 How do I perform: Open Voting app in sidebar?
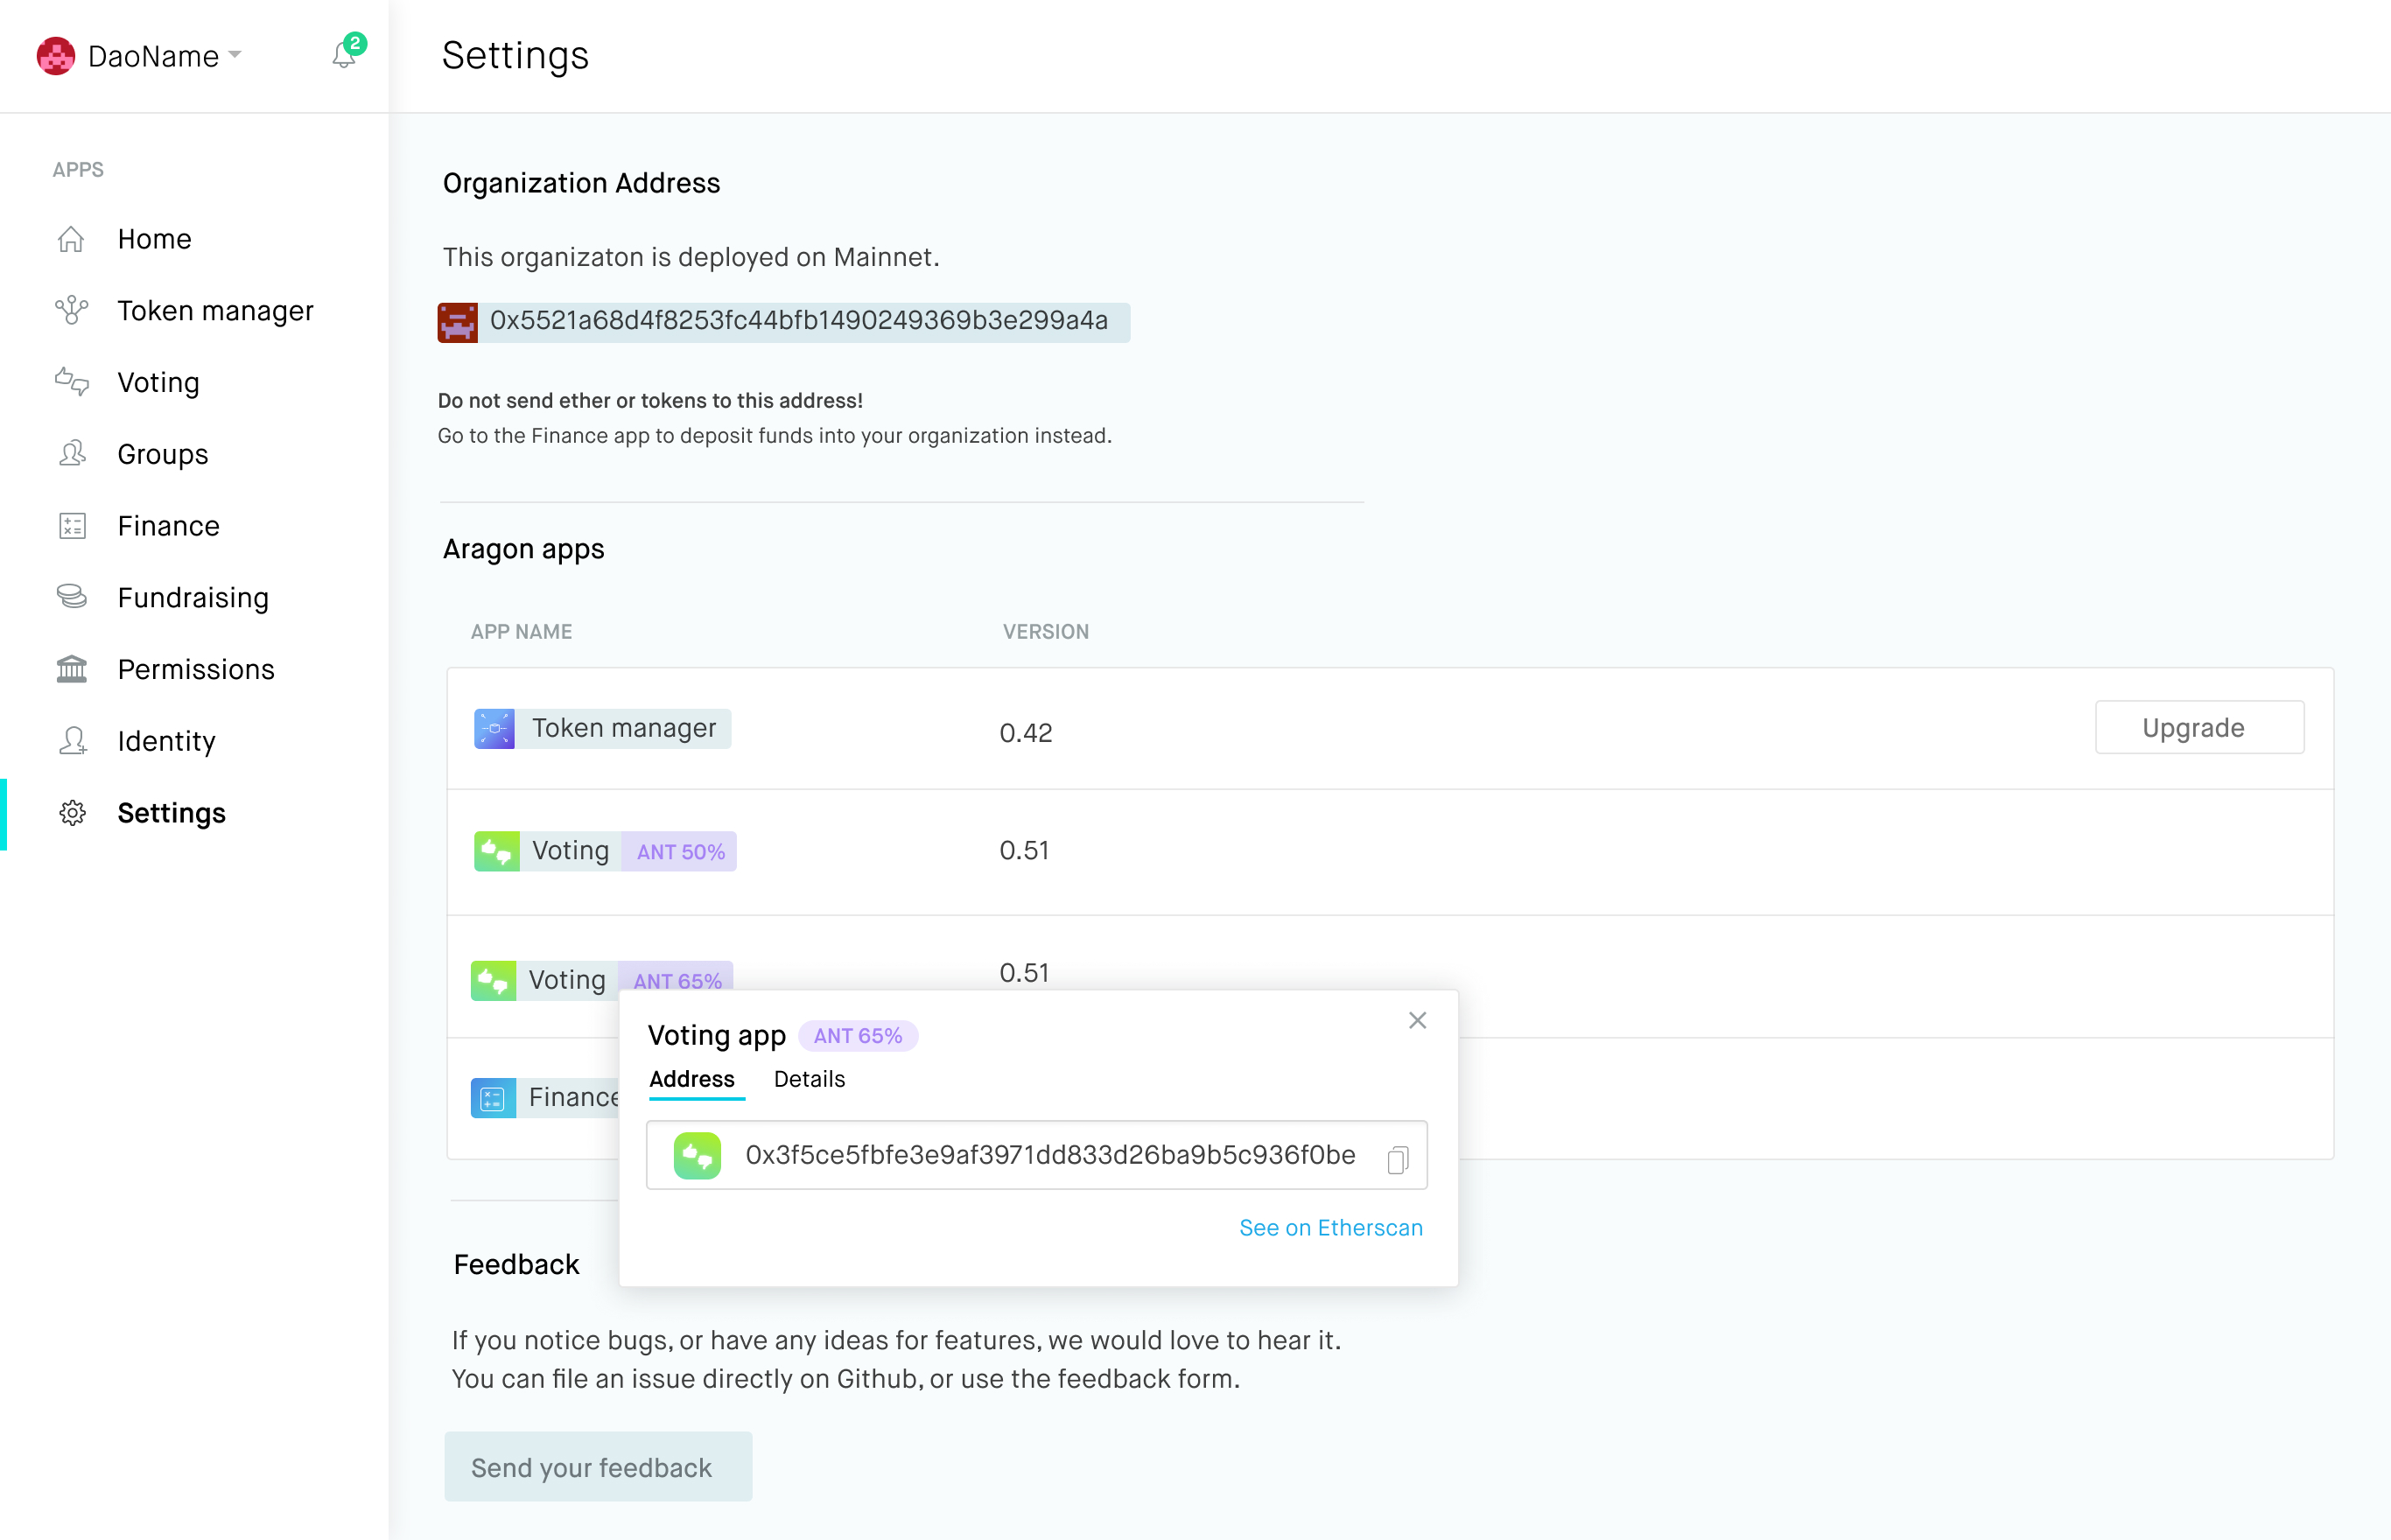coord(159,383)
